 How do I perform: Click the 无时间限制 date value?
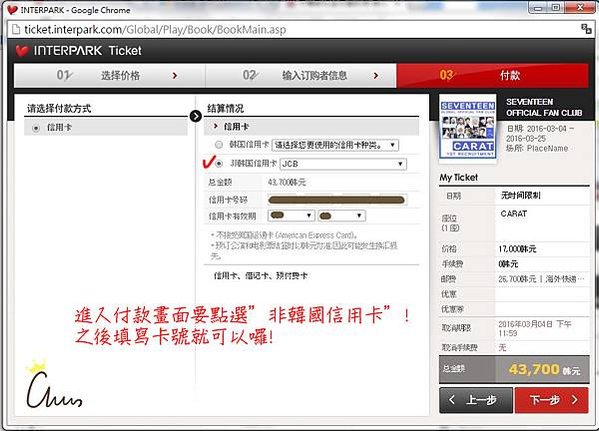point(520,195)
